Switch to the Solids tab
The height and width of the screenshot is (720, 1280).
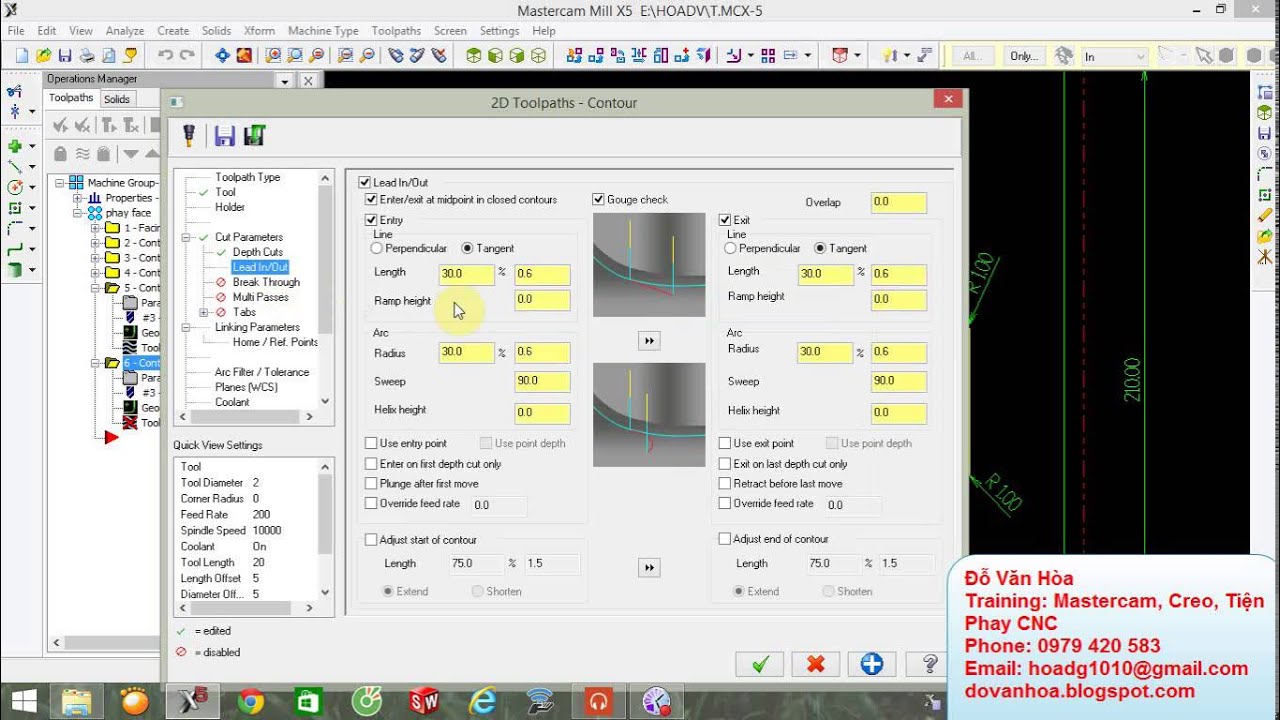point(117,99)
